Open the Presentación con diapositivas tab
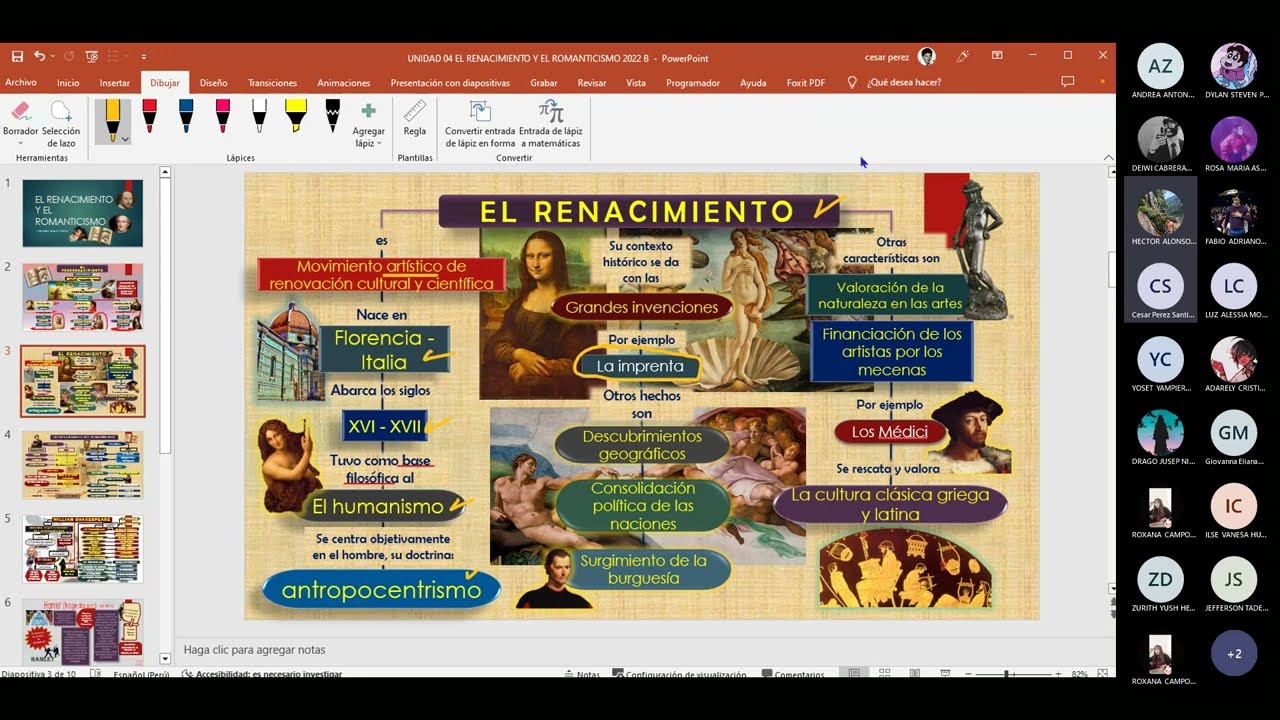This screenshot has height=720, width=1280. [450, 83]
